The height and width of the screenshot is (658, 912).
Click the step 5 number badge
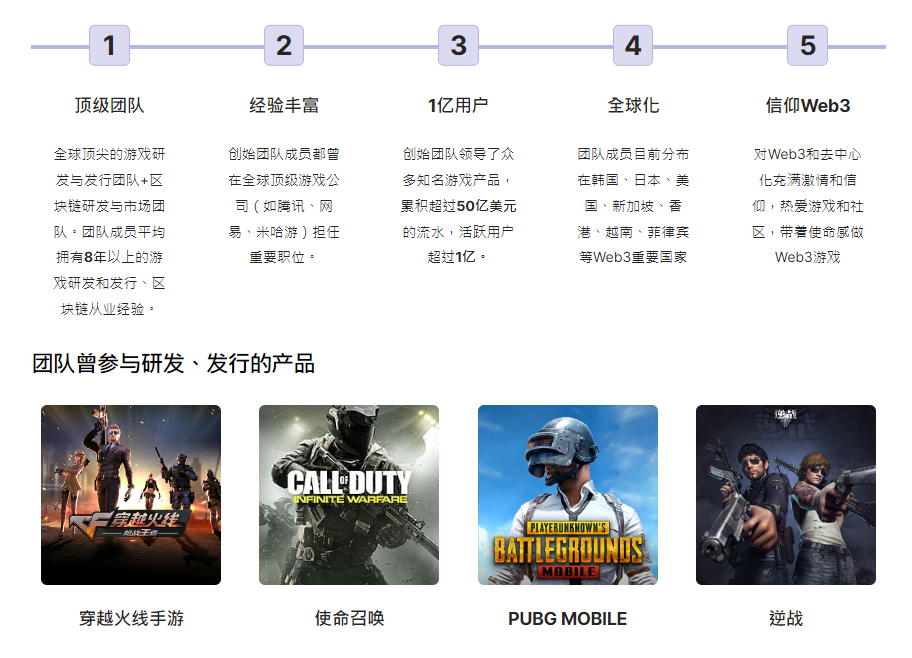tap(807, 45)
